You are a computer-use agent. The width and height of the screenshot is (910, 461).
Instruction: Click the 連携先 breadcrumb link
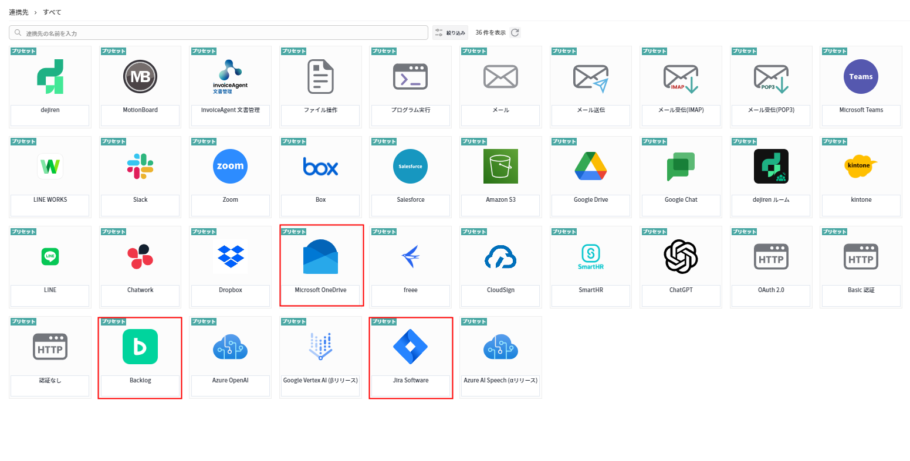(x=19, y=12)
